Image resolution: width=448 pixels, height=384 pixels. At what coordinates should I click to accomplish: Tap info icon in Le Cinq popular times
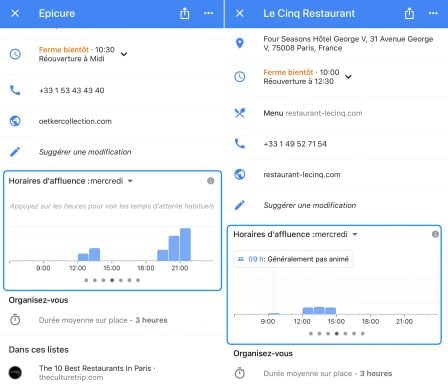(x=435, y=234)
